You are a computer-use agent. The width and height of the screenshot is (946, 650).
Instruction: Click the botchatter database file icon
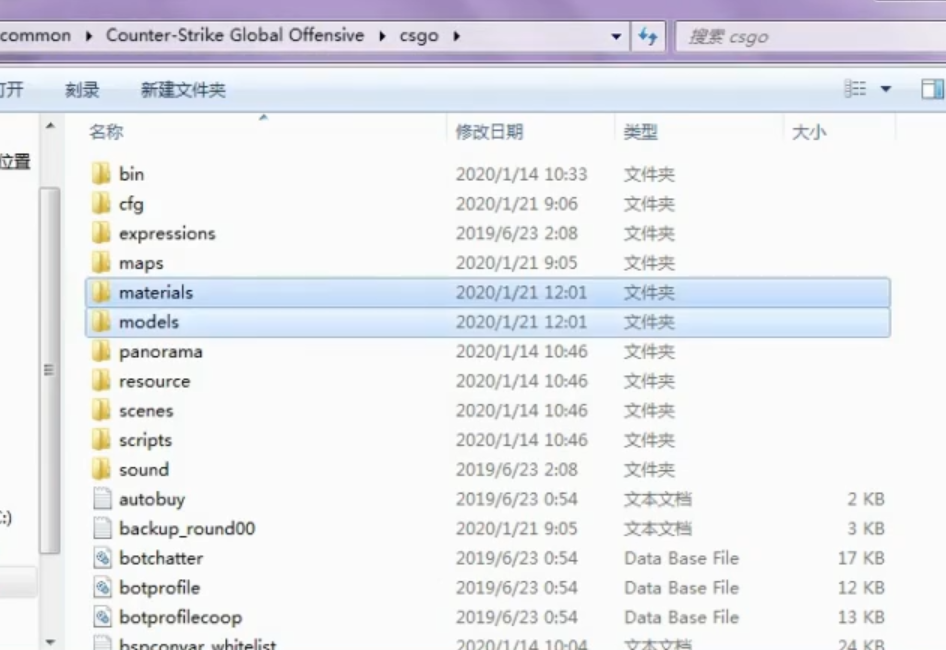coord(103,558)
